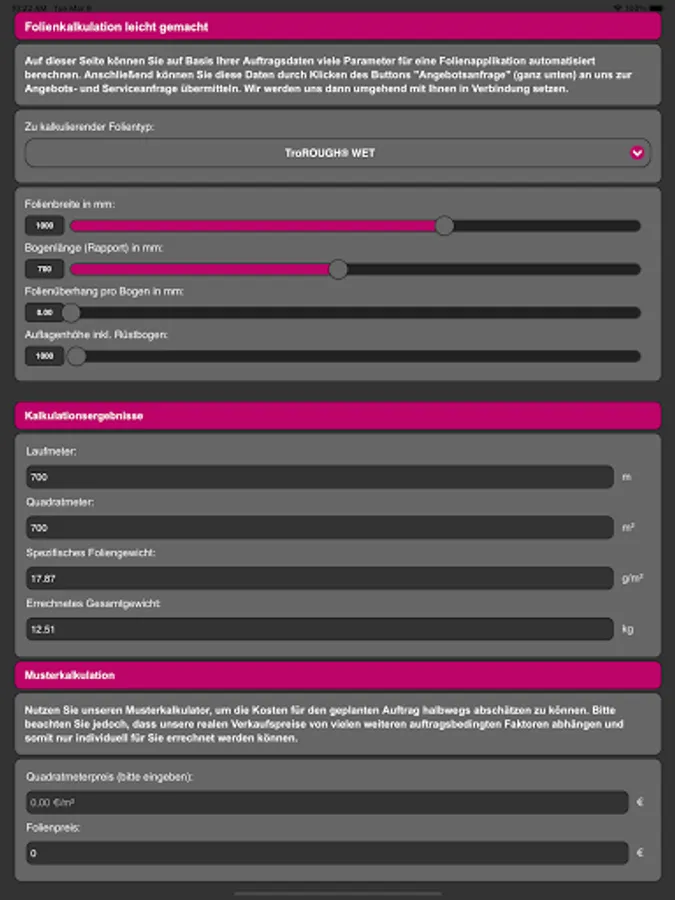Focus the Quadratmeterpreis input field
Image resolution: width=675 pixels, height=900 pixels.
pos(327,802)
